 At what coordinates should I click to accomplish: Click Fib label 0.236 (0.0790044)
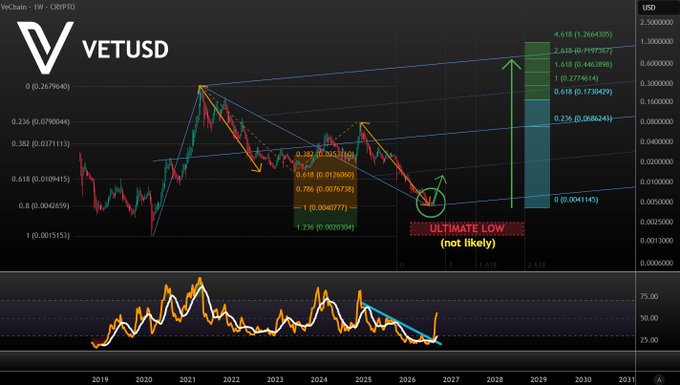pos(40,122)
